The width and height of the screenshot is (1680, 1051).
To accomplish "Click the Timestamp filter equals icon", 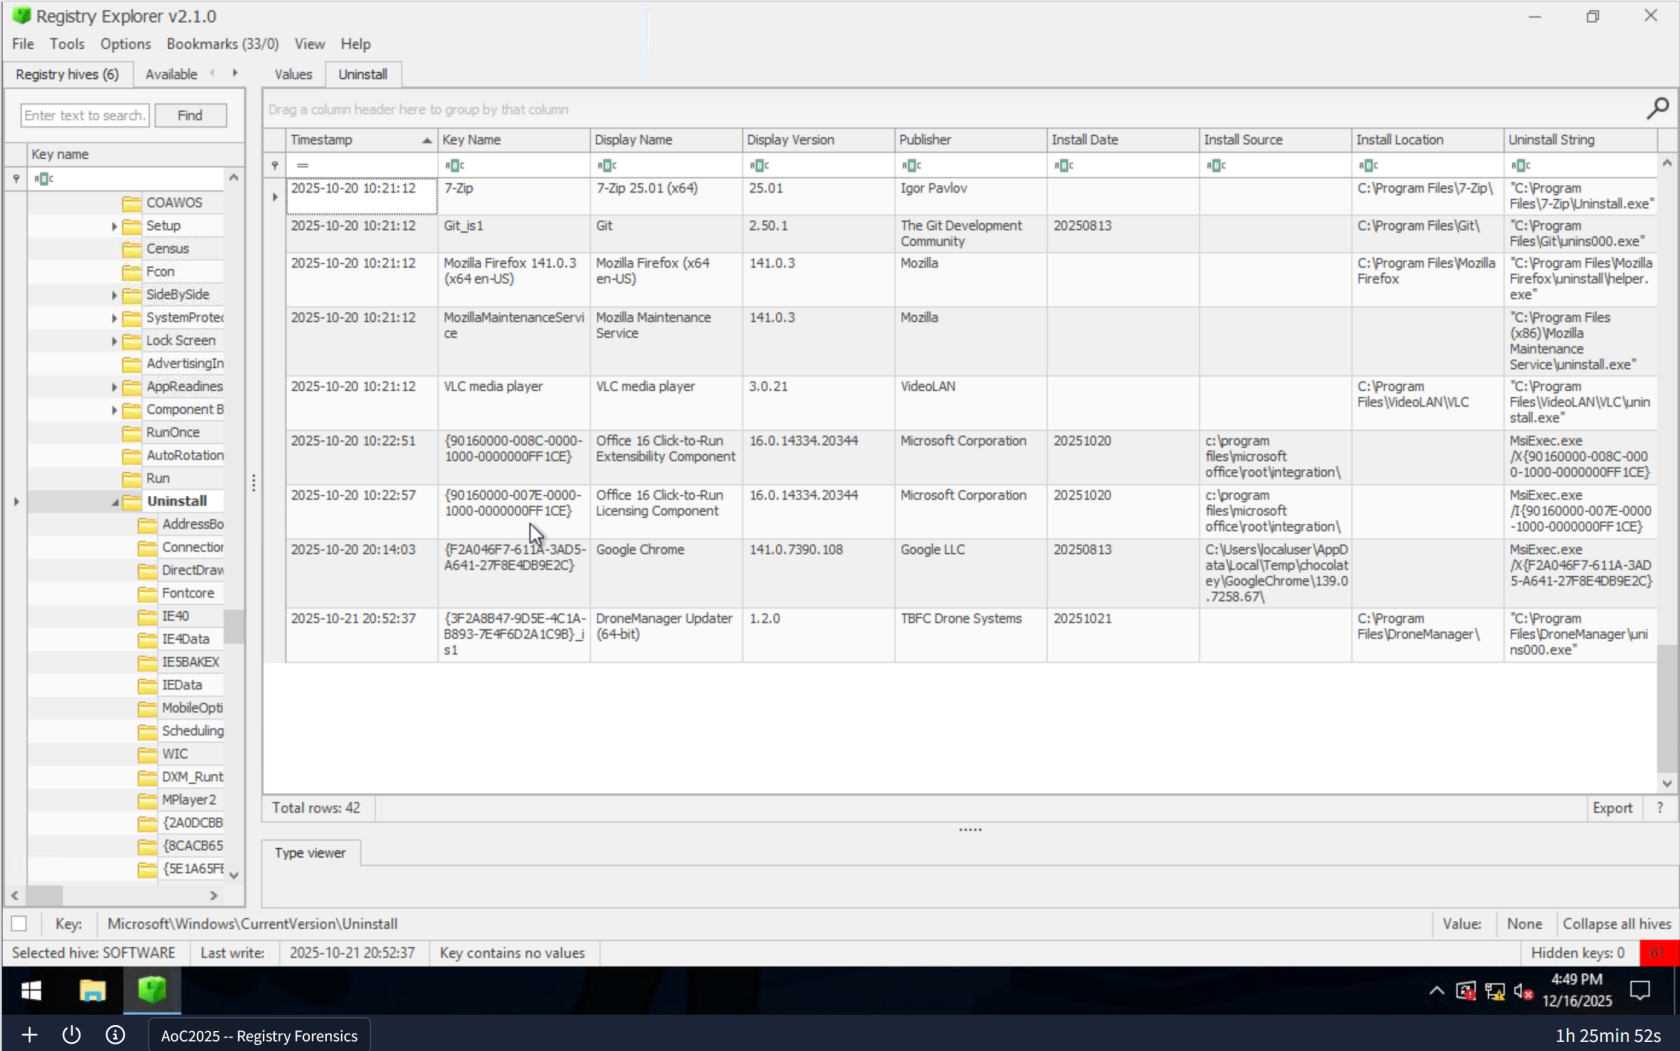I will click(302, 165).
